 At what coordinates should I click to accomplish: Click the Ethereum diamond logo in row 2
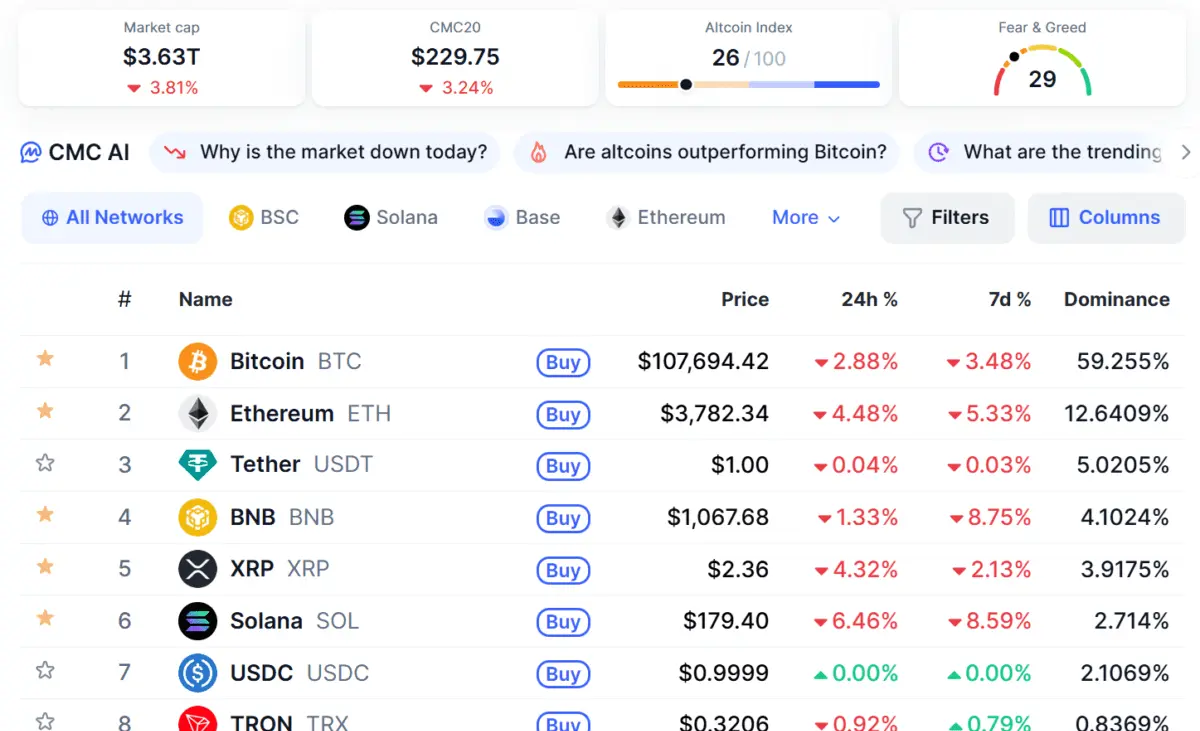click(197, 413)
